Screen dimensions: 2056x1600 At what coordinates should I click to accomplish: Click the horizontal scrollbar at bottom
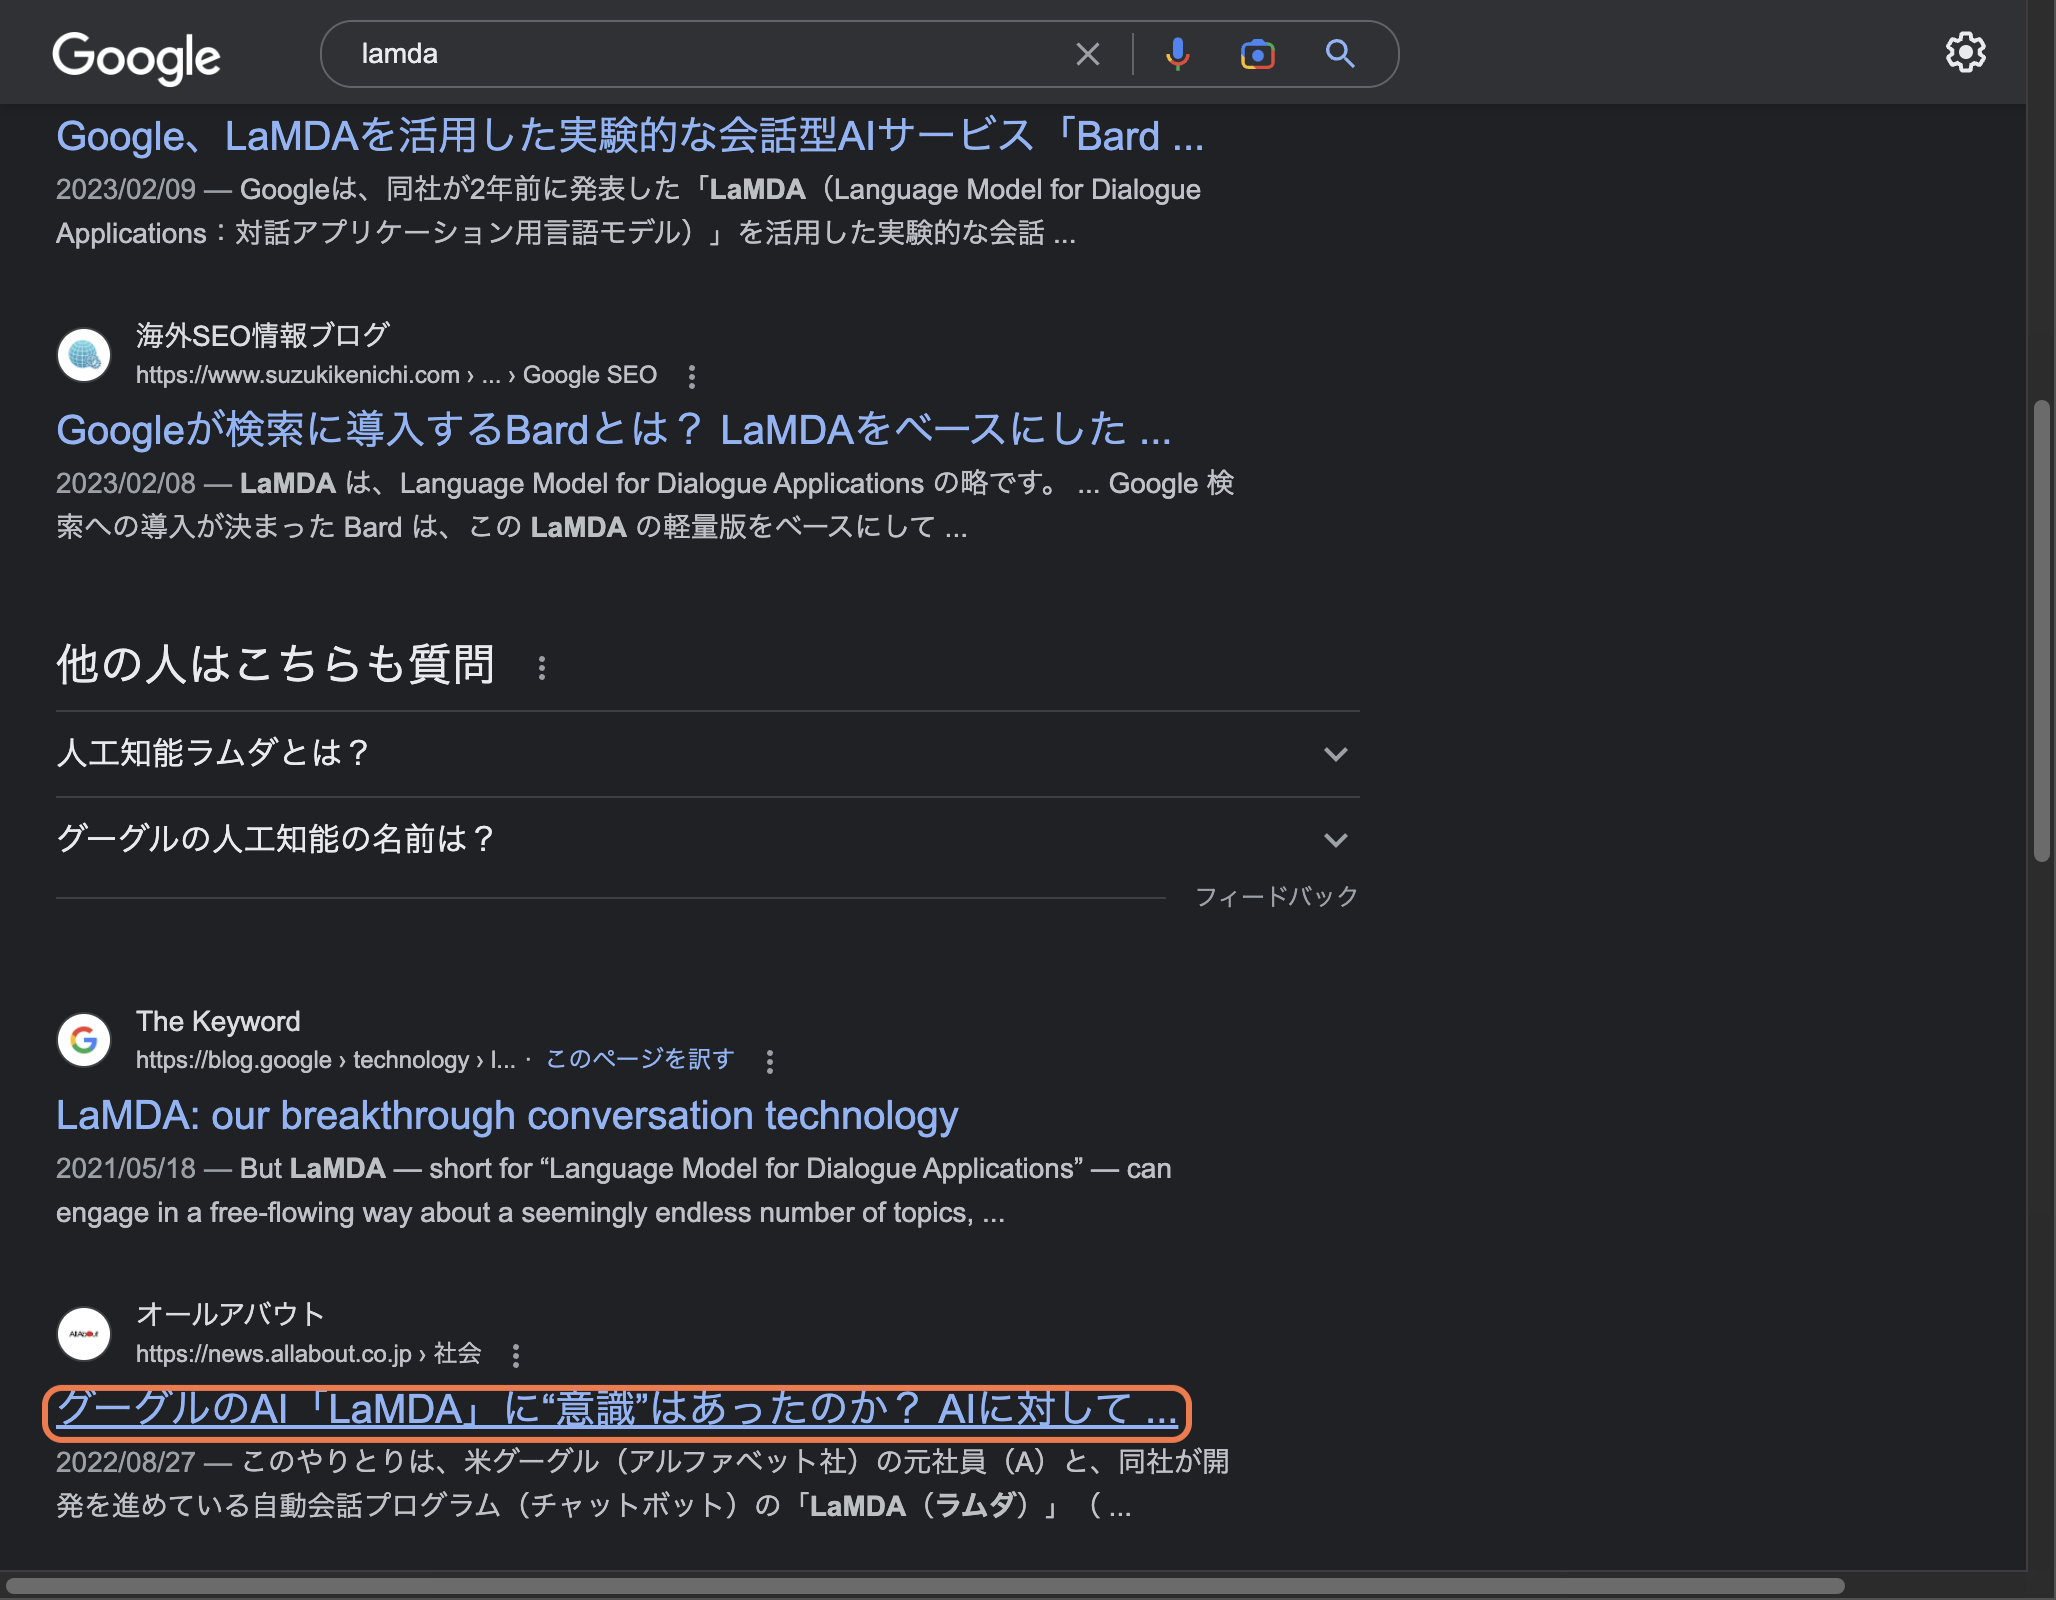click(925, 1586)
